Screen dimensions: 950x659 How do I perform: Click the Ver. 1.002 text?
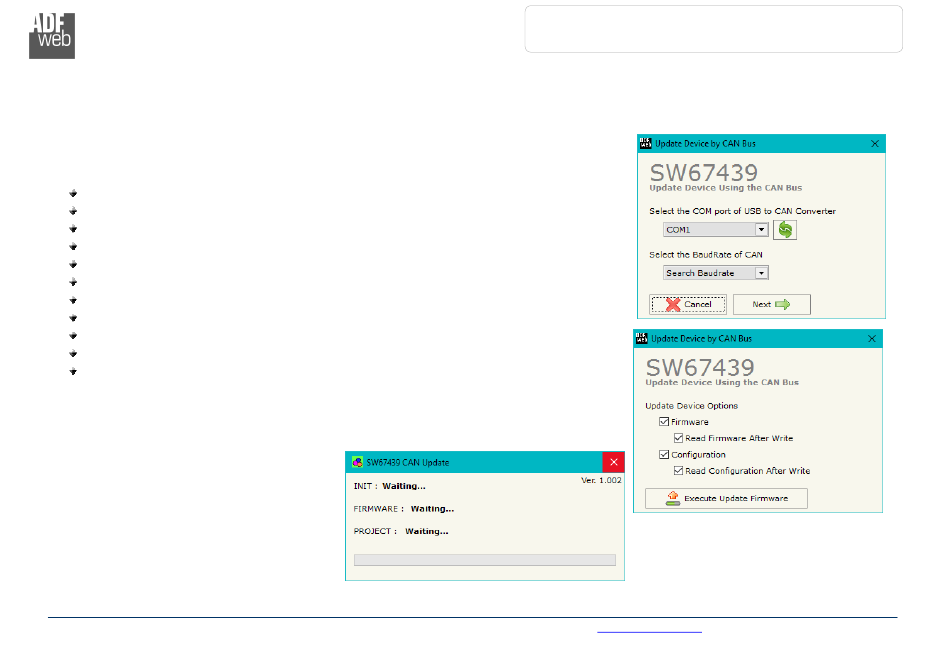coord(601,480)
